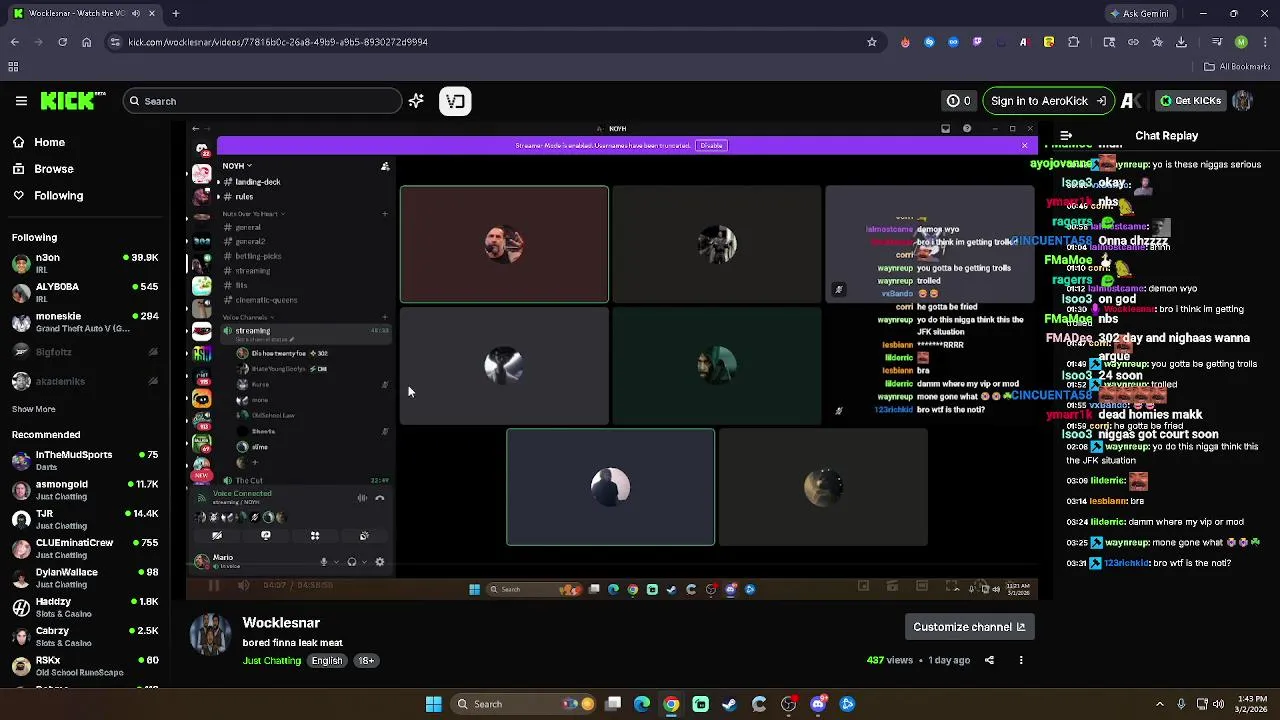Viewport: 1280px width, 720px height.
Task: Open the points counter showing 0
Action: coord(959,101)
